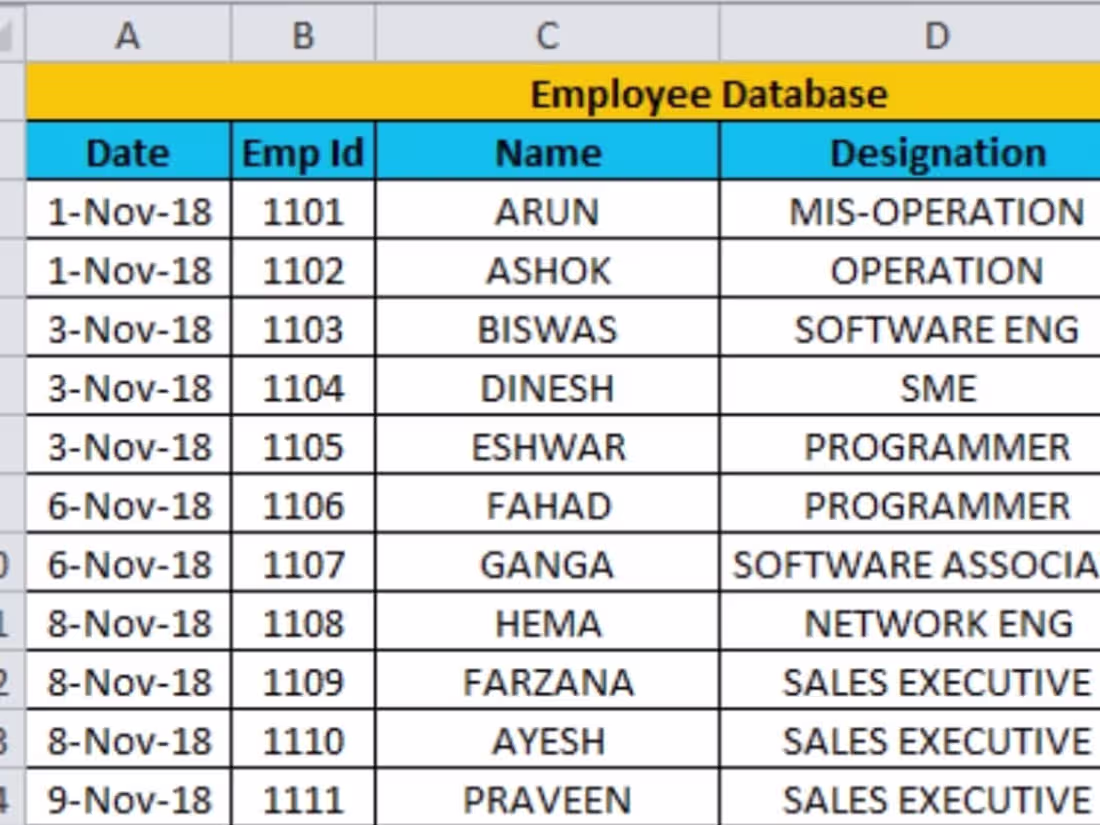Select column C header
The width and height of the screenshot is (1100, 825).
pos(546,32)
